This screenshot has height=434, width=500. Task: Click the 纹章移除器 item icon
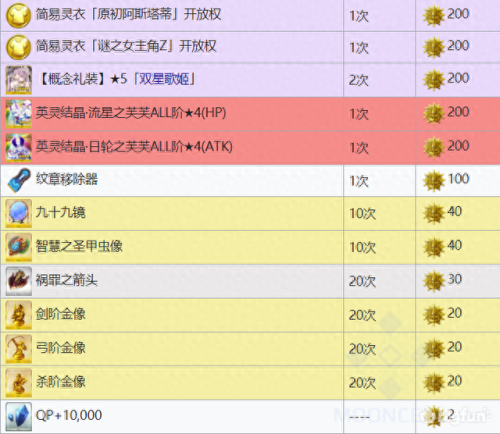[19, 180]
